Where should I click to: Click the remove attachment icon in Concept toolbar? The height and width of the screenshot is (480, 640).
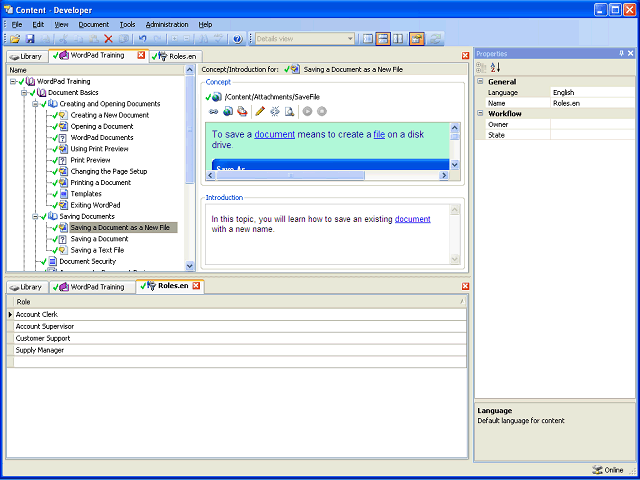click(x=242, y=111)
